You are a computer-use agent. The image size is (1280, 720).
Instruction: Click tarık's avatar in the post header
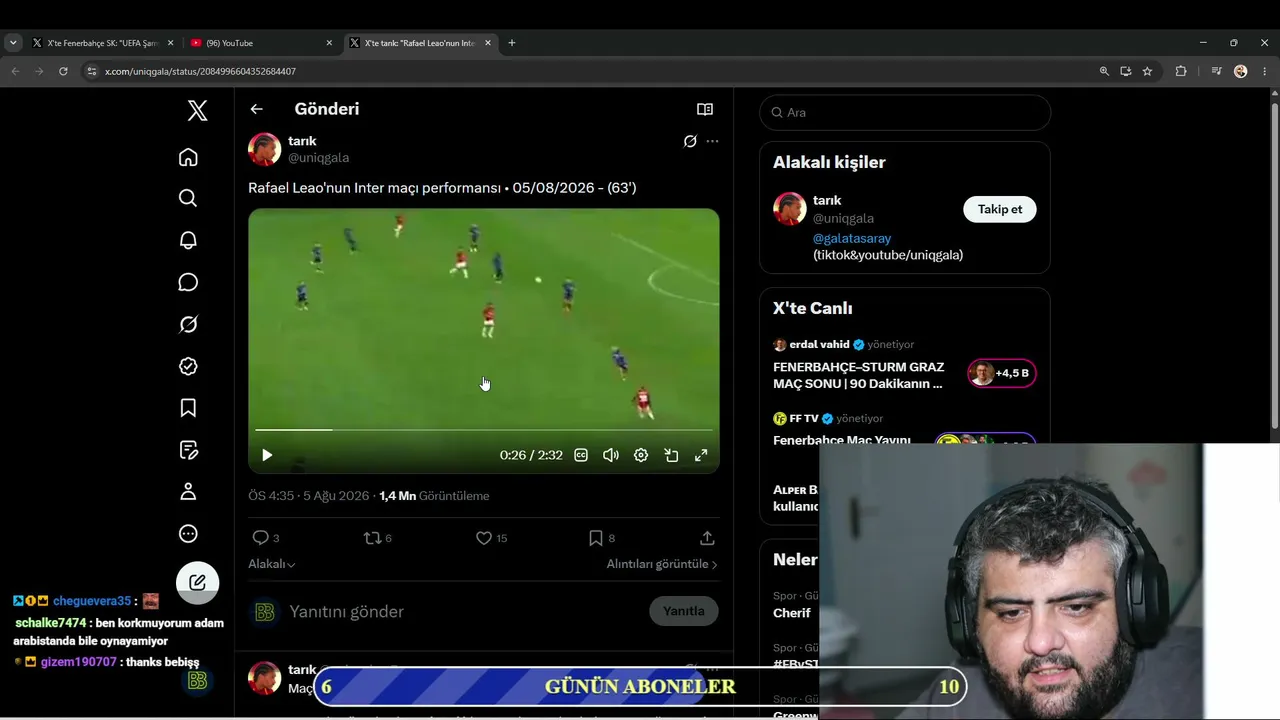(265, 149)
